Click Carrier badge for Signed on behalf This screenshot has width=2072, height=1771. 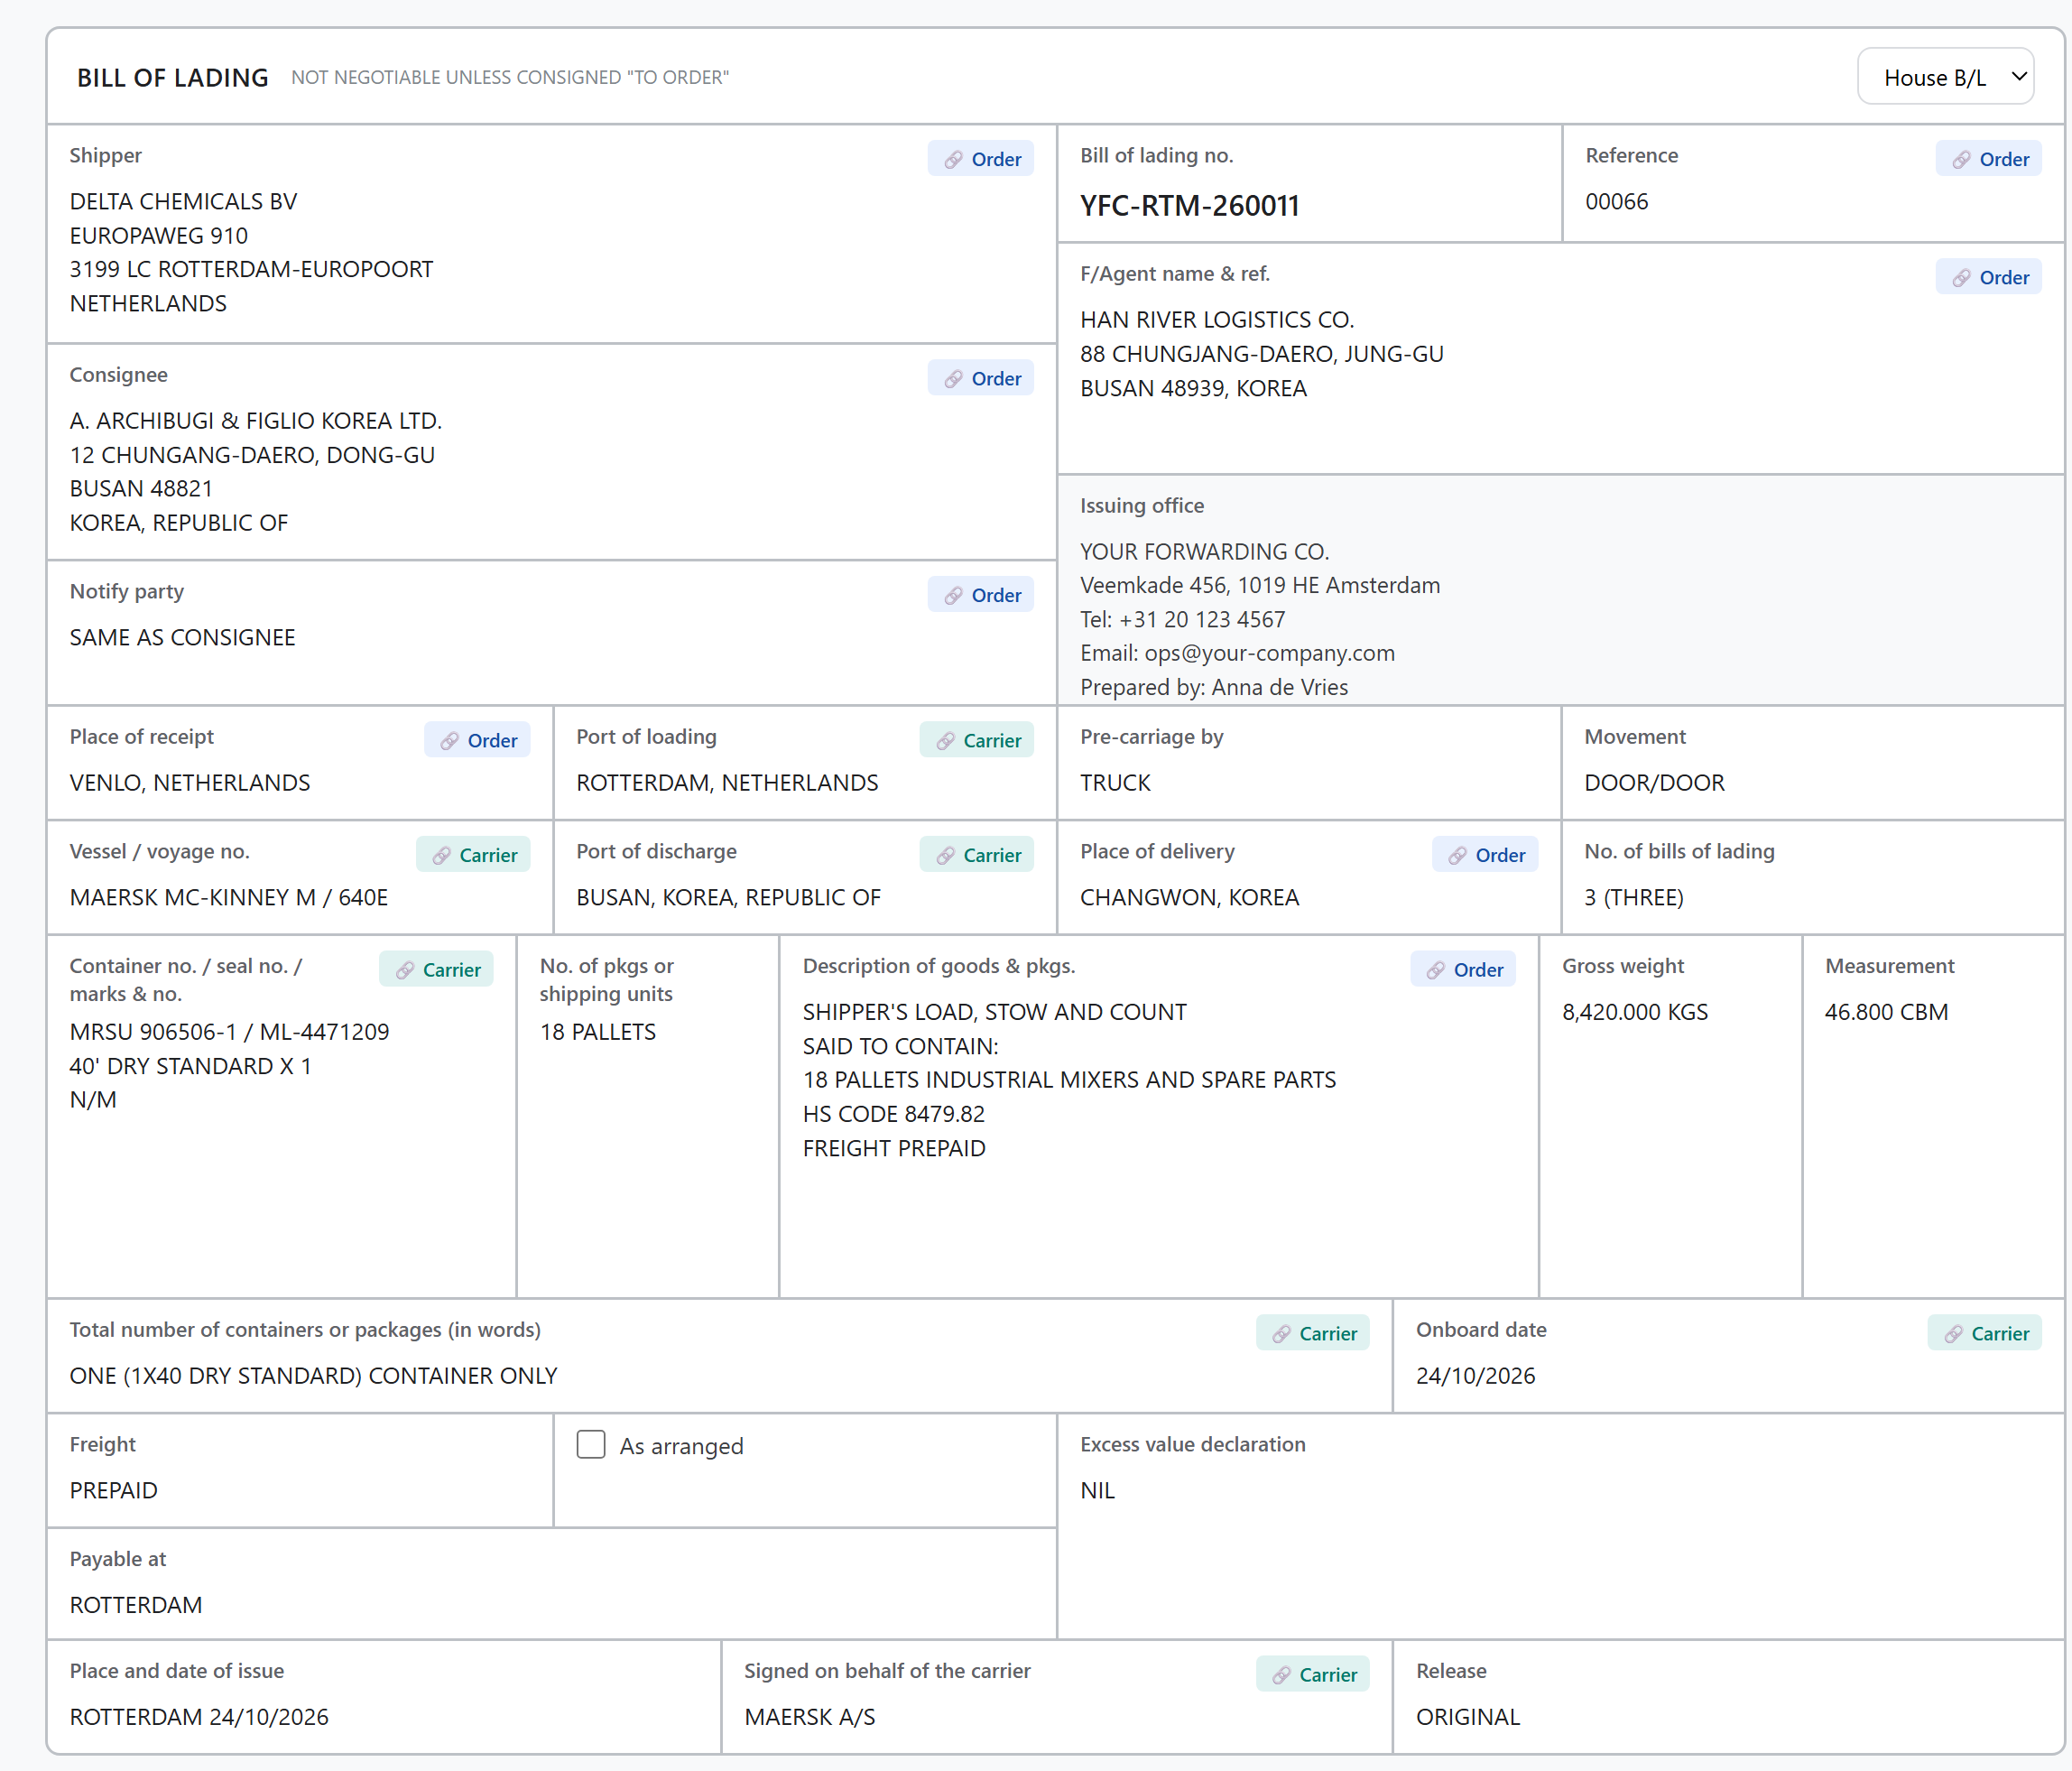pyautogui.click(x=1313, y=1674)
